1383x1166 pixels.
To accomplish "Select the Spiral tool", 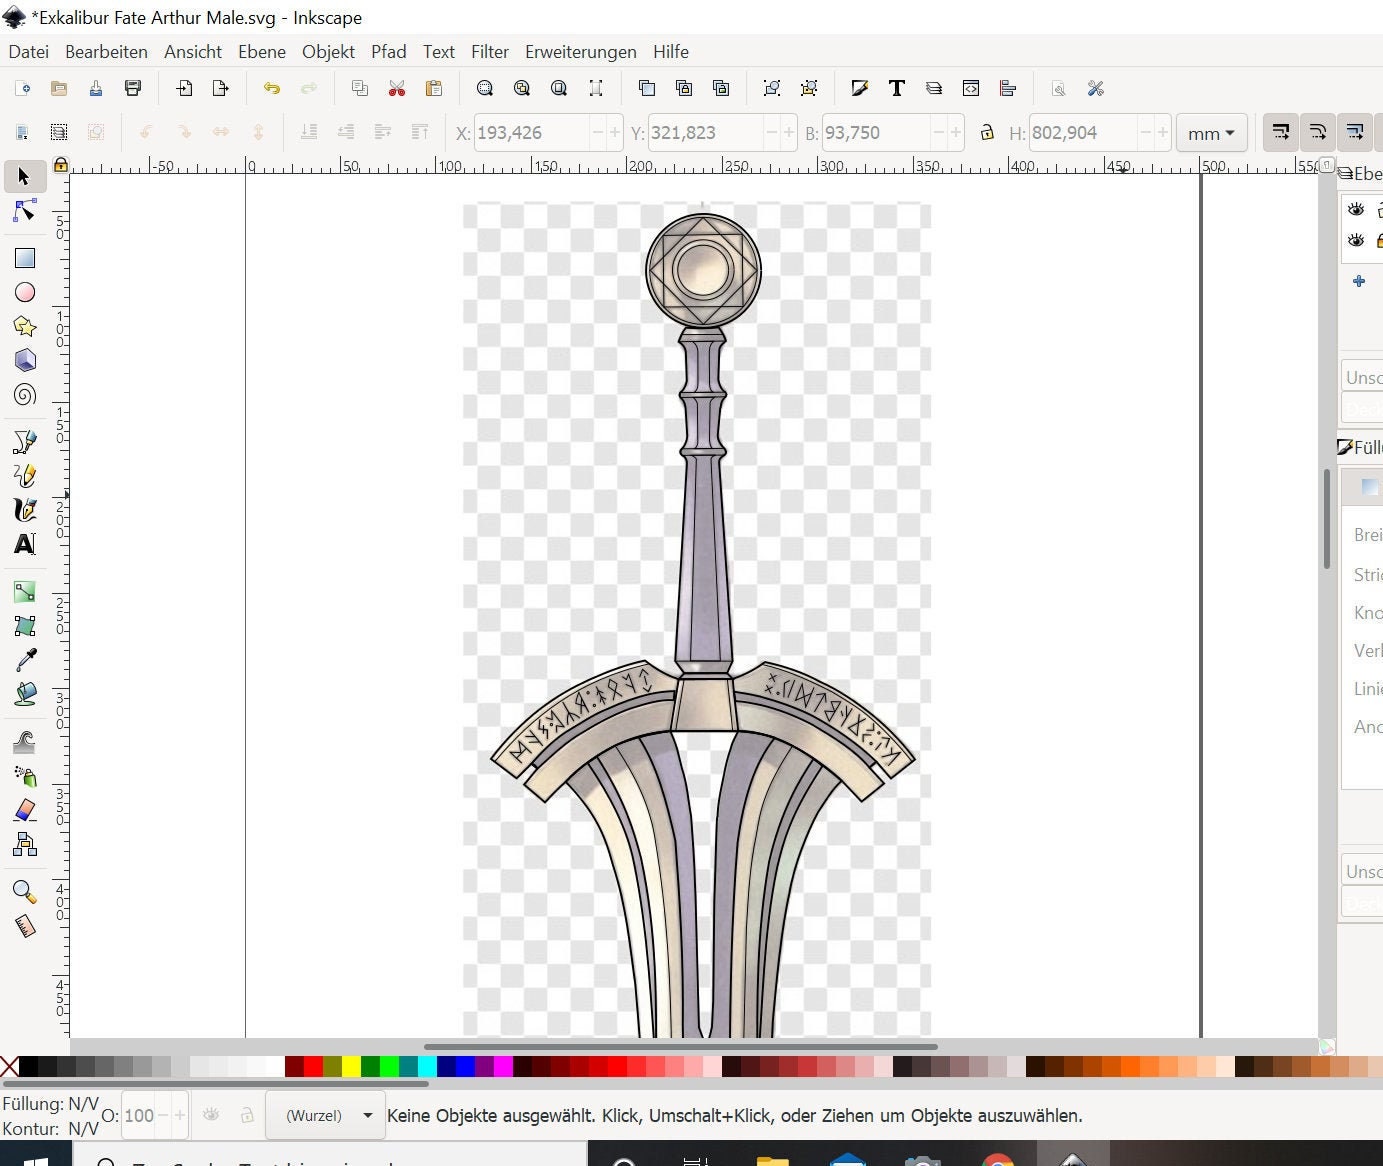I will point(24,395).
